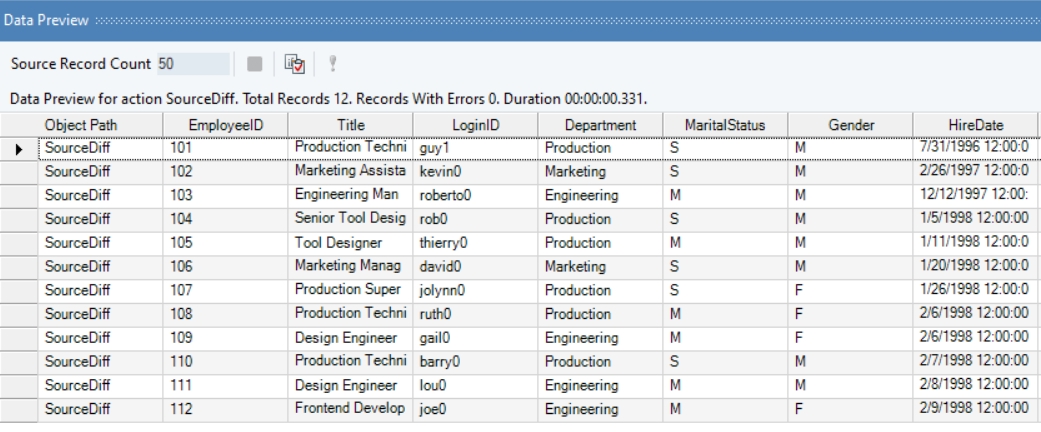Click the exclamation mark errors icon
The height and width of the screenshot is (432, 1041).
tap(332, 64)
